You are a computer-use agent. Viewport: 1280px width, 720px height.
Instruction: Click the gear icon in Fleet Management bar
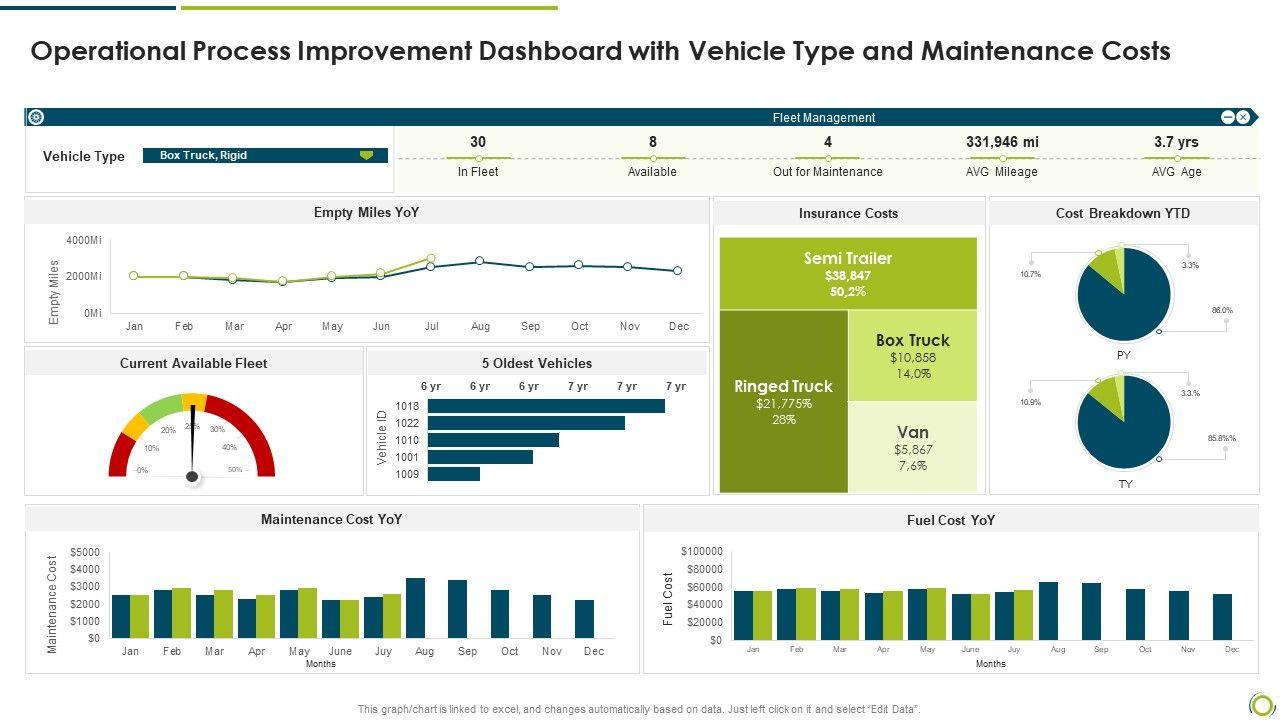[x=36, y=117]
